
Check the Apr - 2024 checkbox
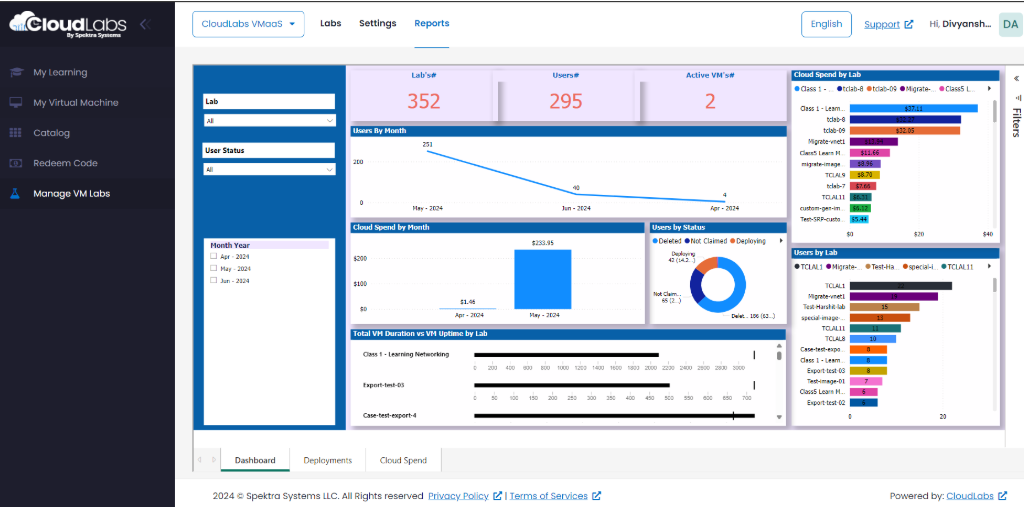coord(214,257)
